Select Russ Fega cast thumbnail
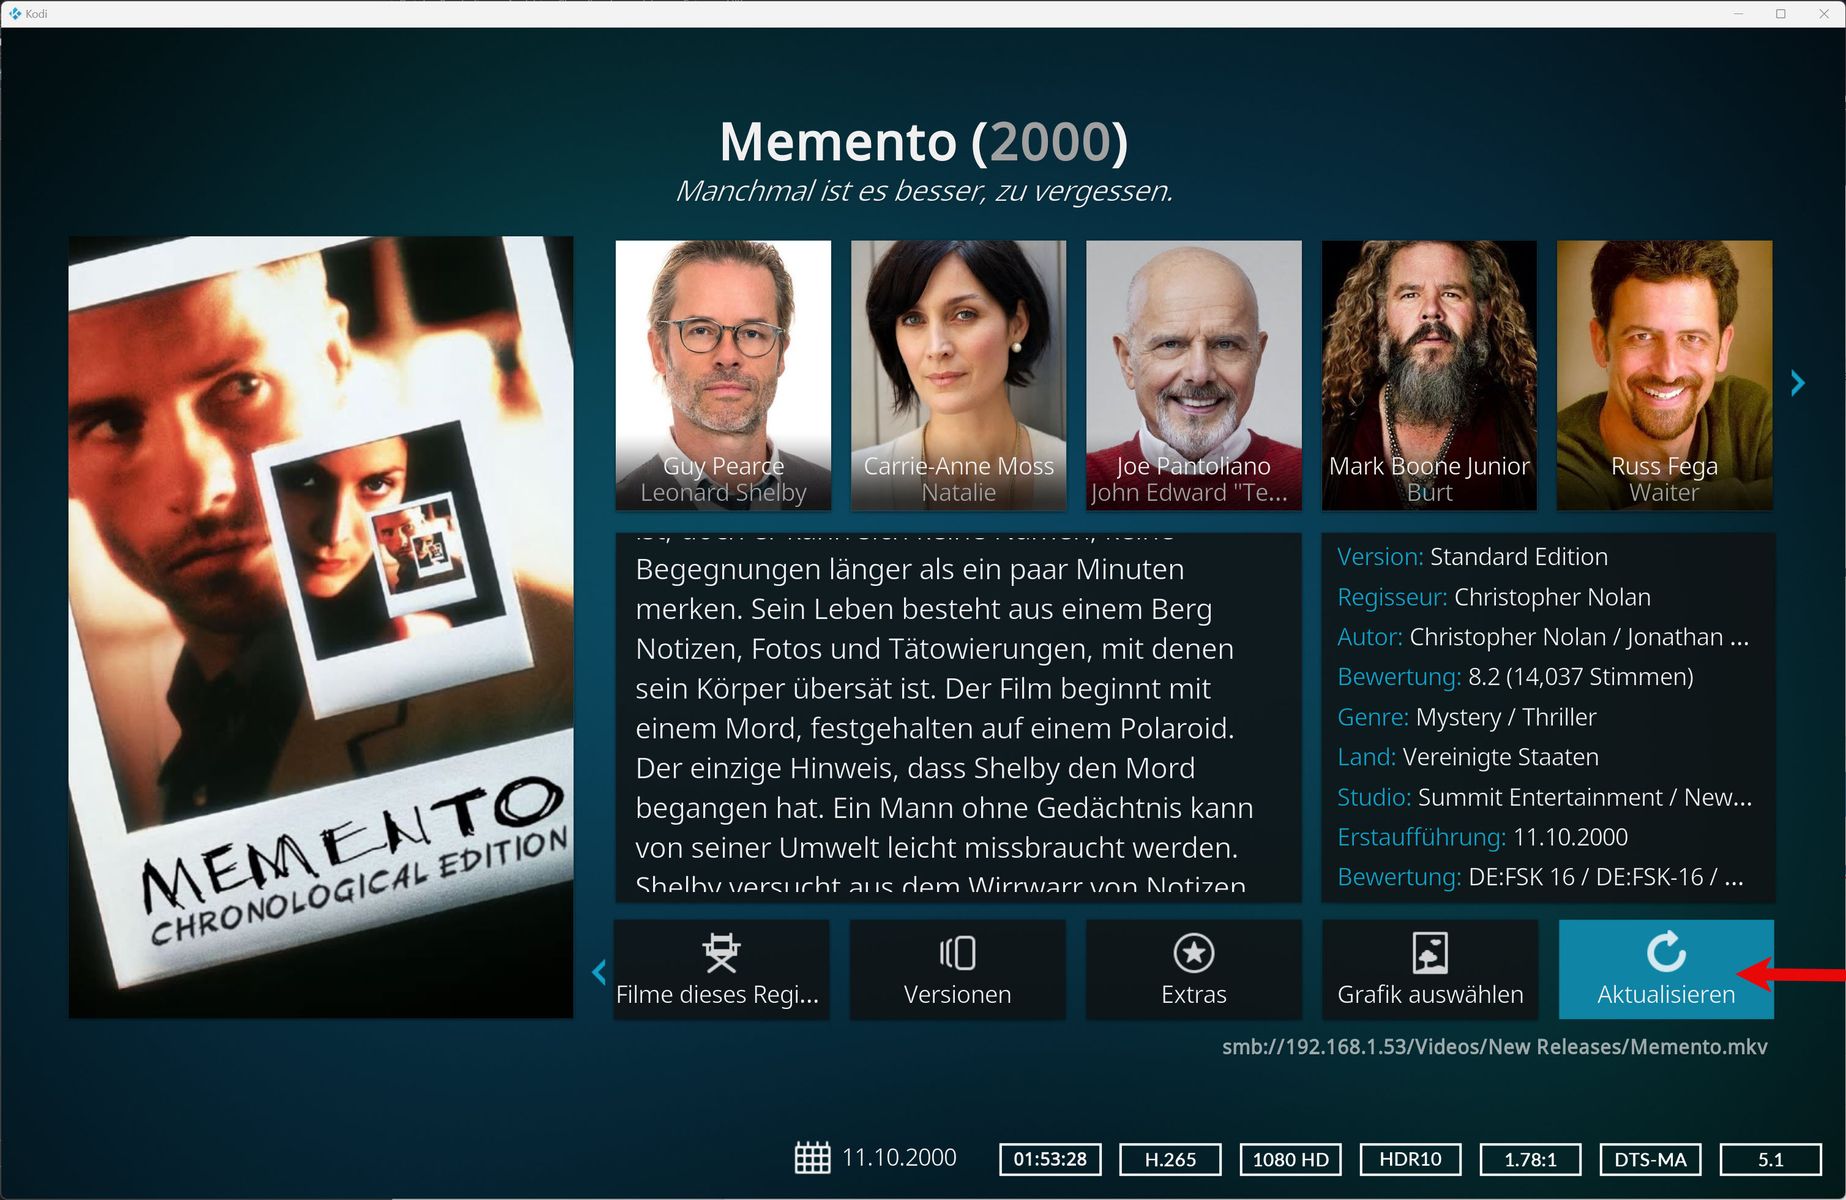1846x1200 pixels. (x=1664, y=375)
